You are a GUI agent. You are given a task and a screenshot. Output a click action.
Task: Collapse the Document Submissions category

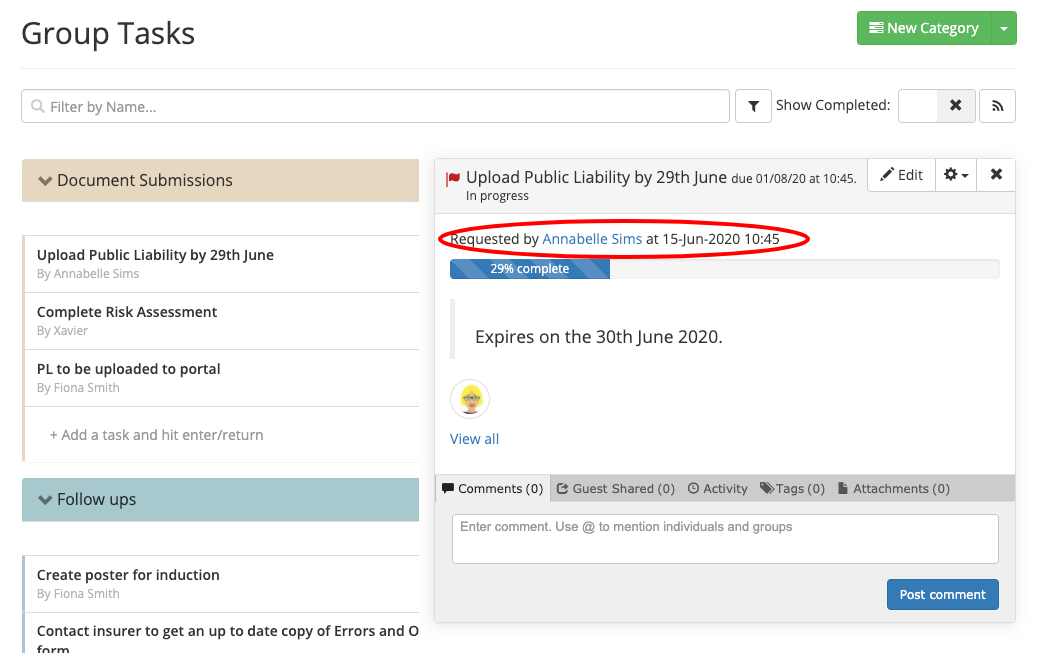[221, 180]
